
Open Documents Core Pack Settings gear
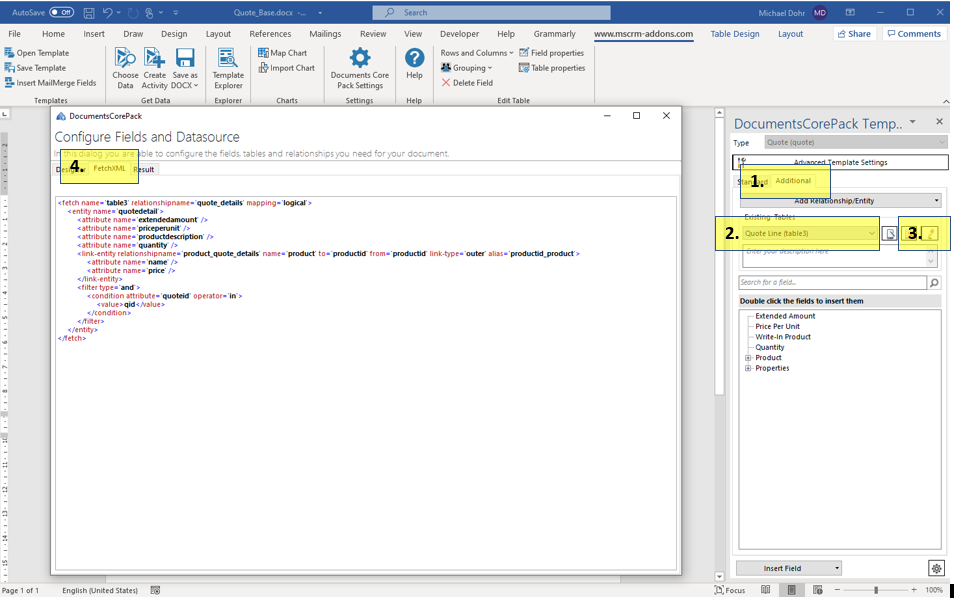pos(360,58)
